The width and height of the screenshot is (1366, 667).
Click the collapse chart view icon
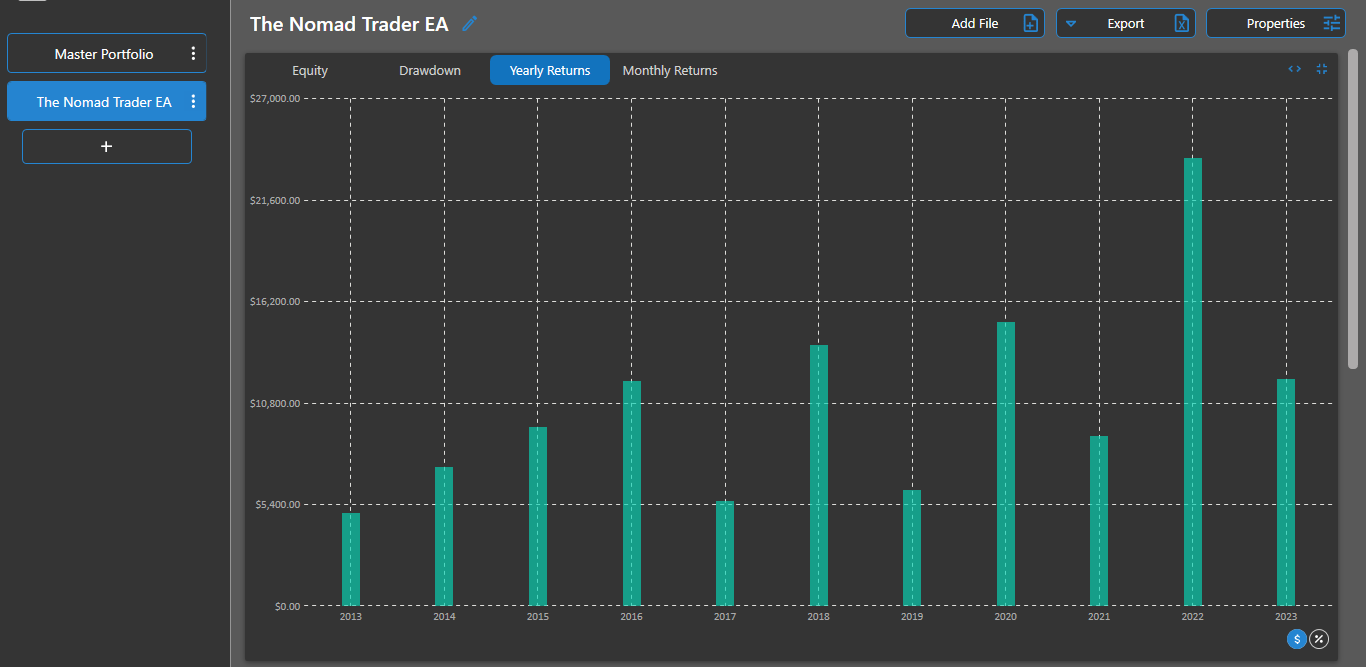point(1321,68)
